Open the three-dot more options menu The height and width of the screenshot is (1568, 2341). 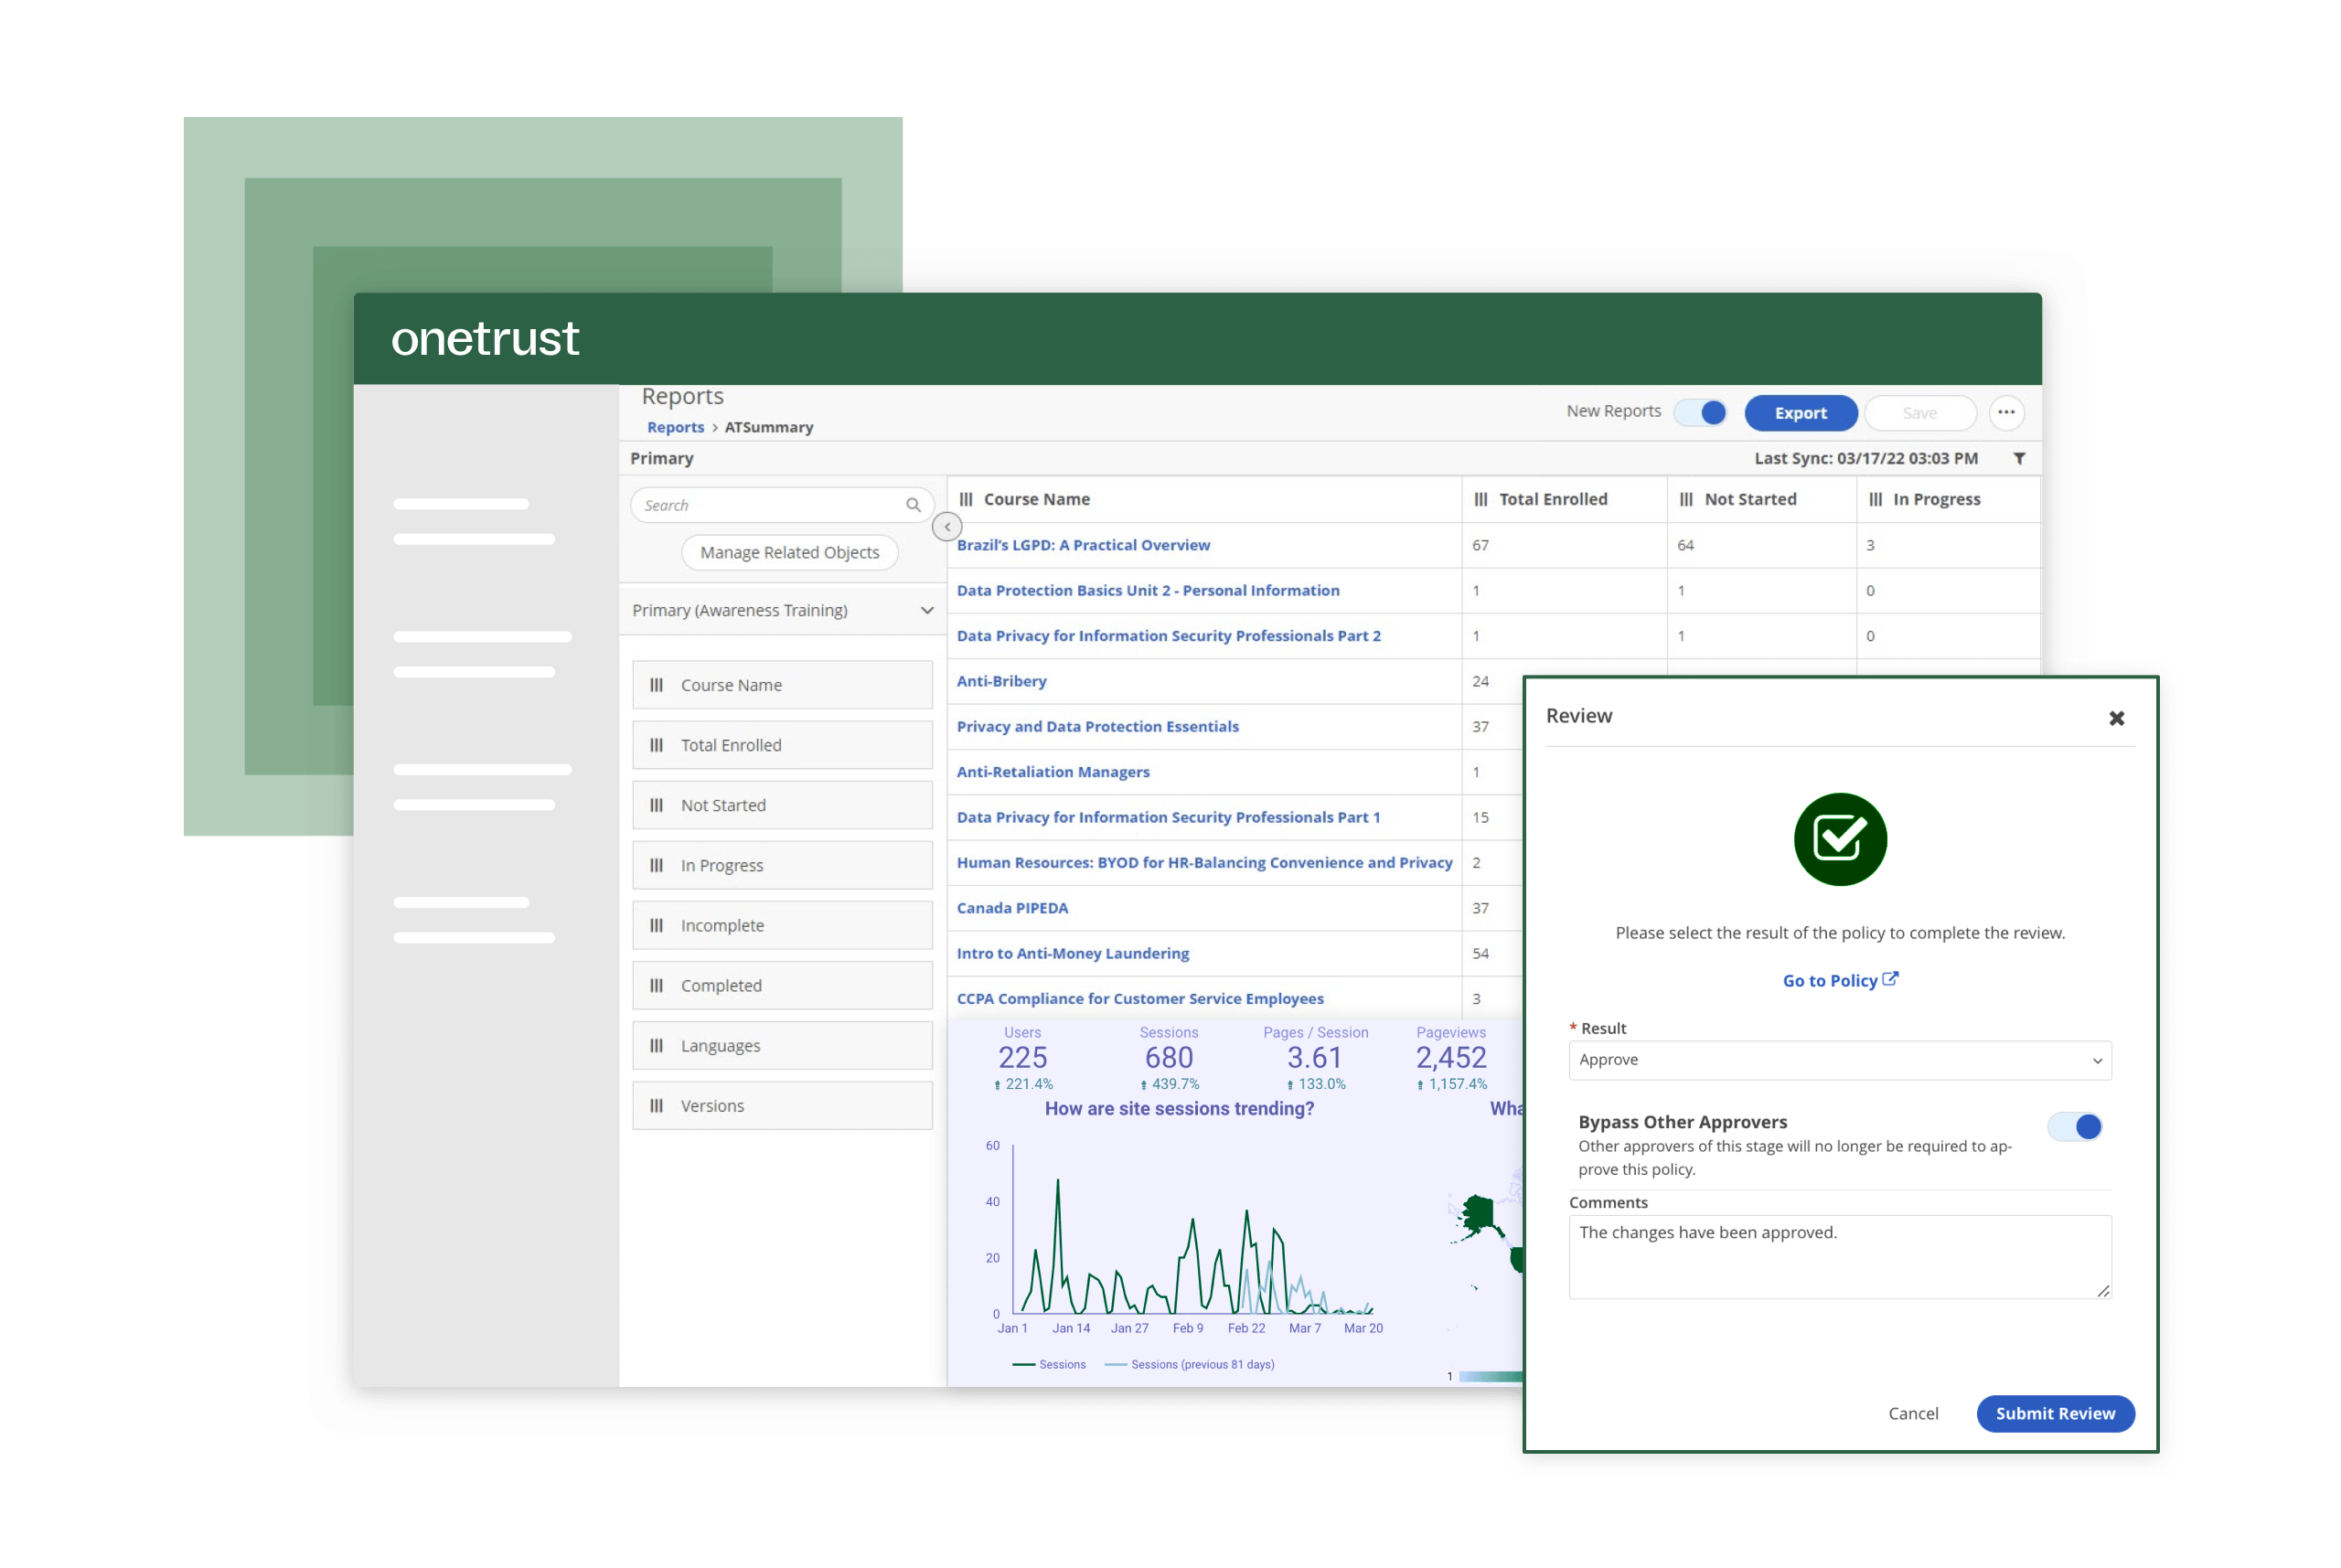point(2006,412)
